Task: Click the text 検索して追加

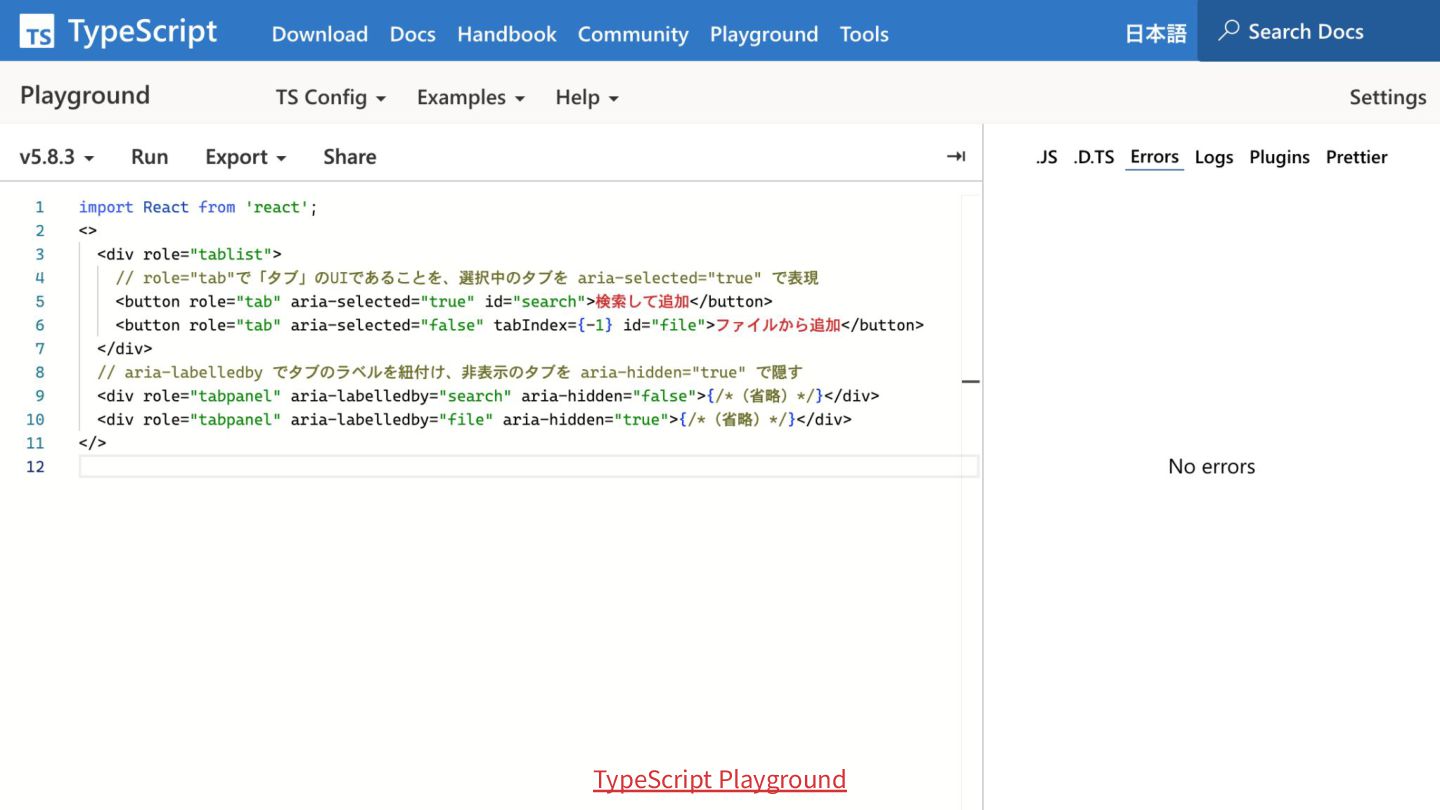Action: (x=642, y=301)
